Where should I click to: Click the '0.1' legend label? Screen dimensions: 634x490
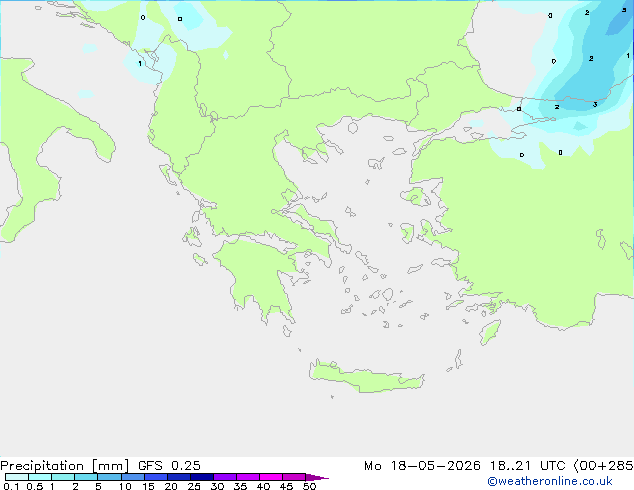pos(11,486)
